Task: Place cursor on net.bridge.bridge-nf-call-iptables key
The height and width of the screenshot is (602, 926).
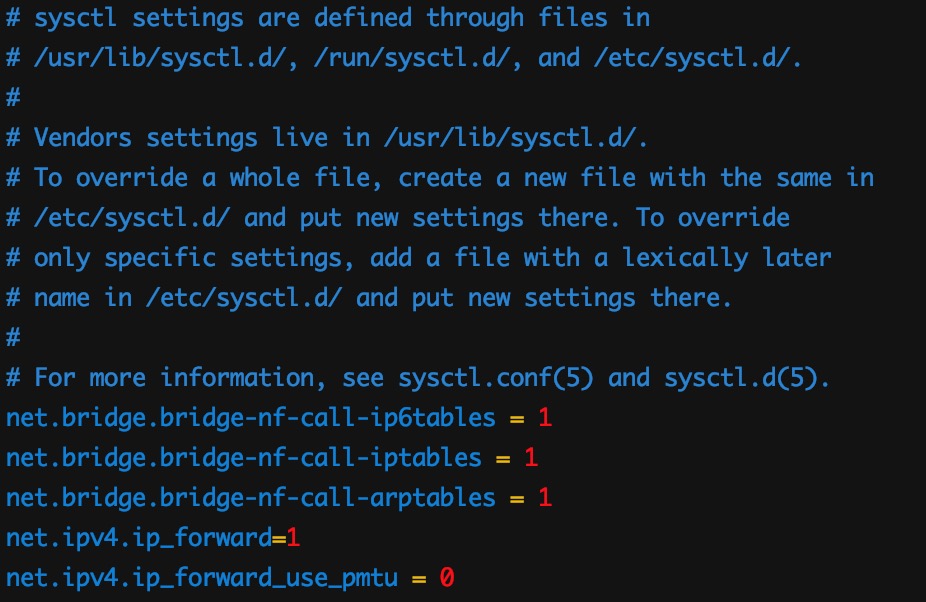Action: [x=243, y=457]
